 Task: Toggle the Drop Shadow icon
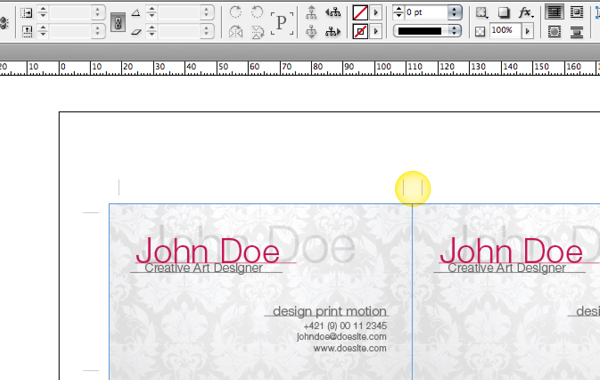pyautogui.click(x=504, y=13)
